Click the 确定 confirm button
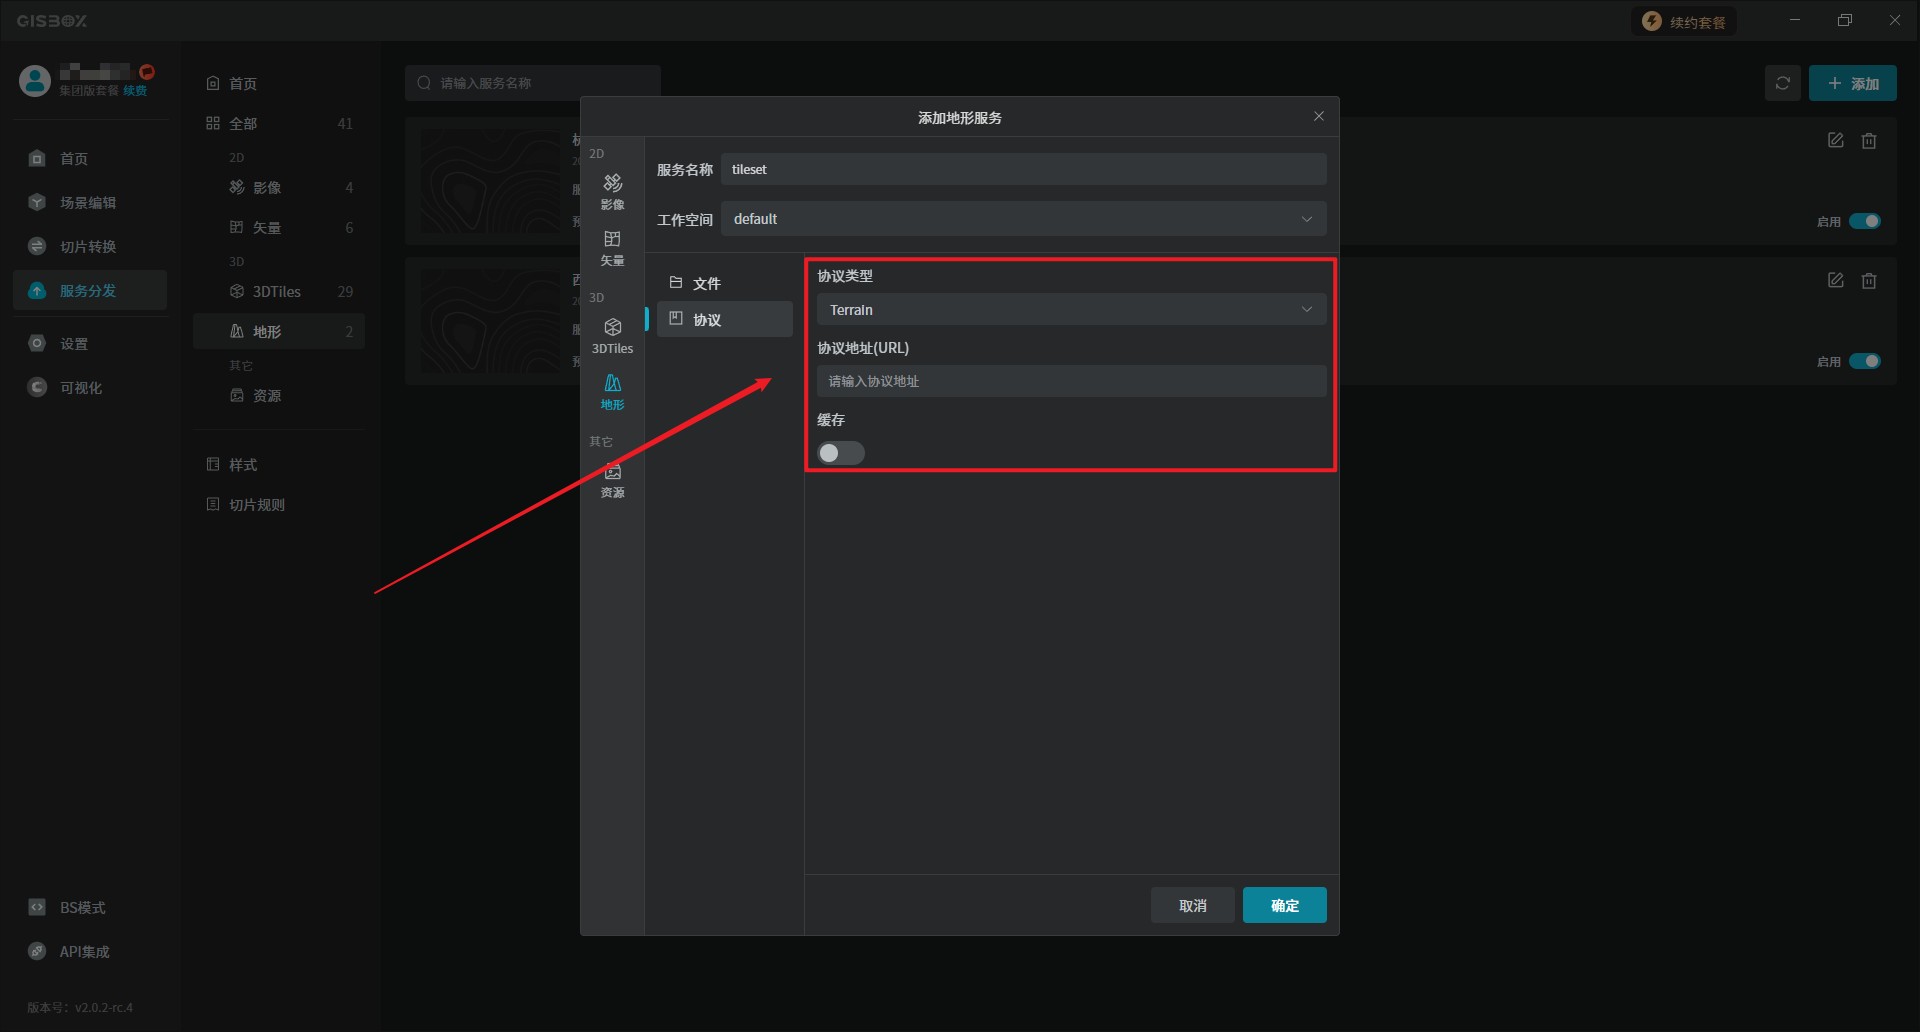 1284,905
